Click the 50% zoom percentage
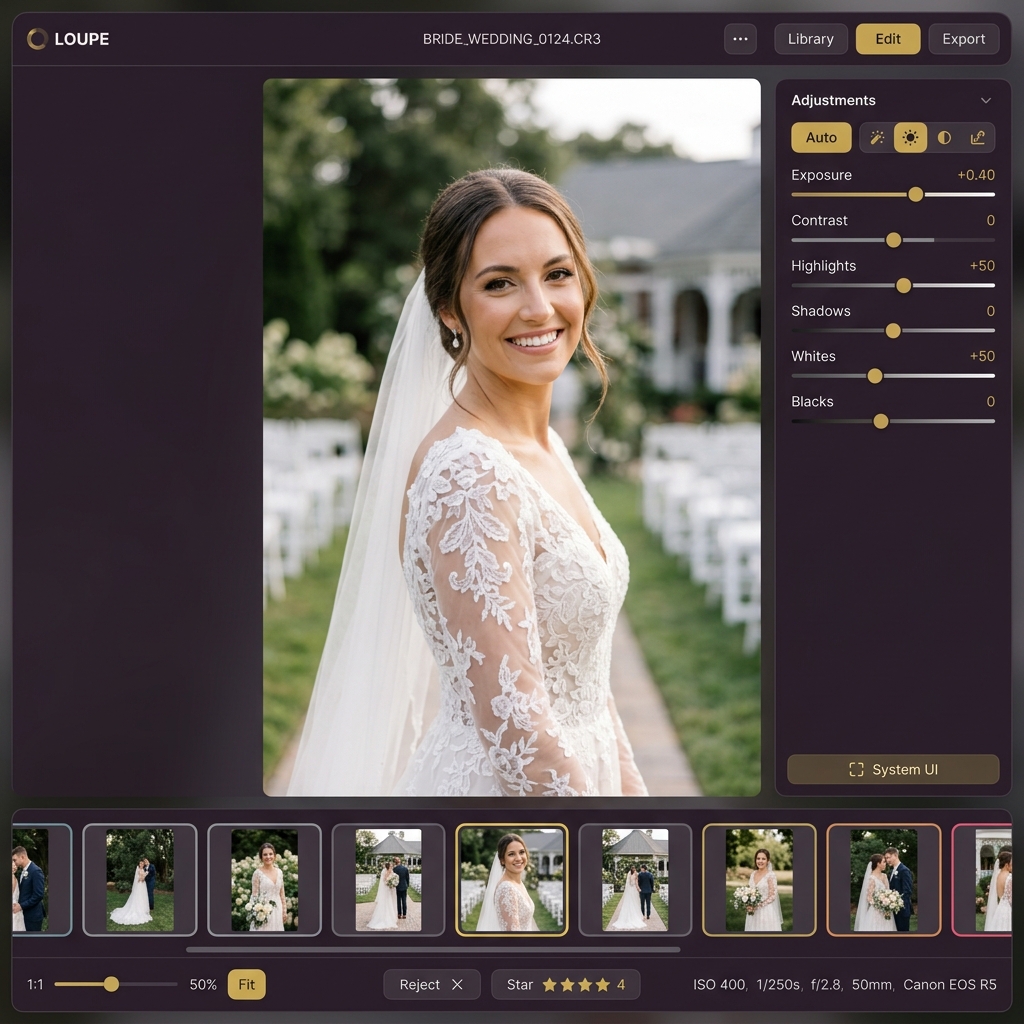 point(203,984)
